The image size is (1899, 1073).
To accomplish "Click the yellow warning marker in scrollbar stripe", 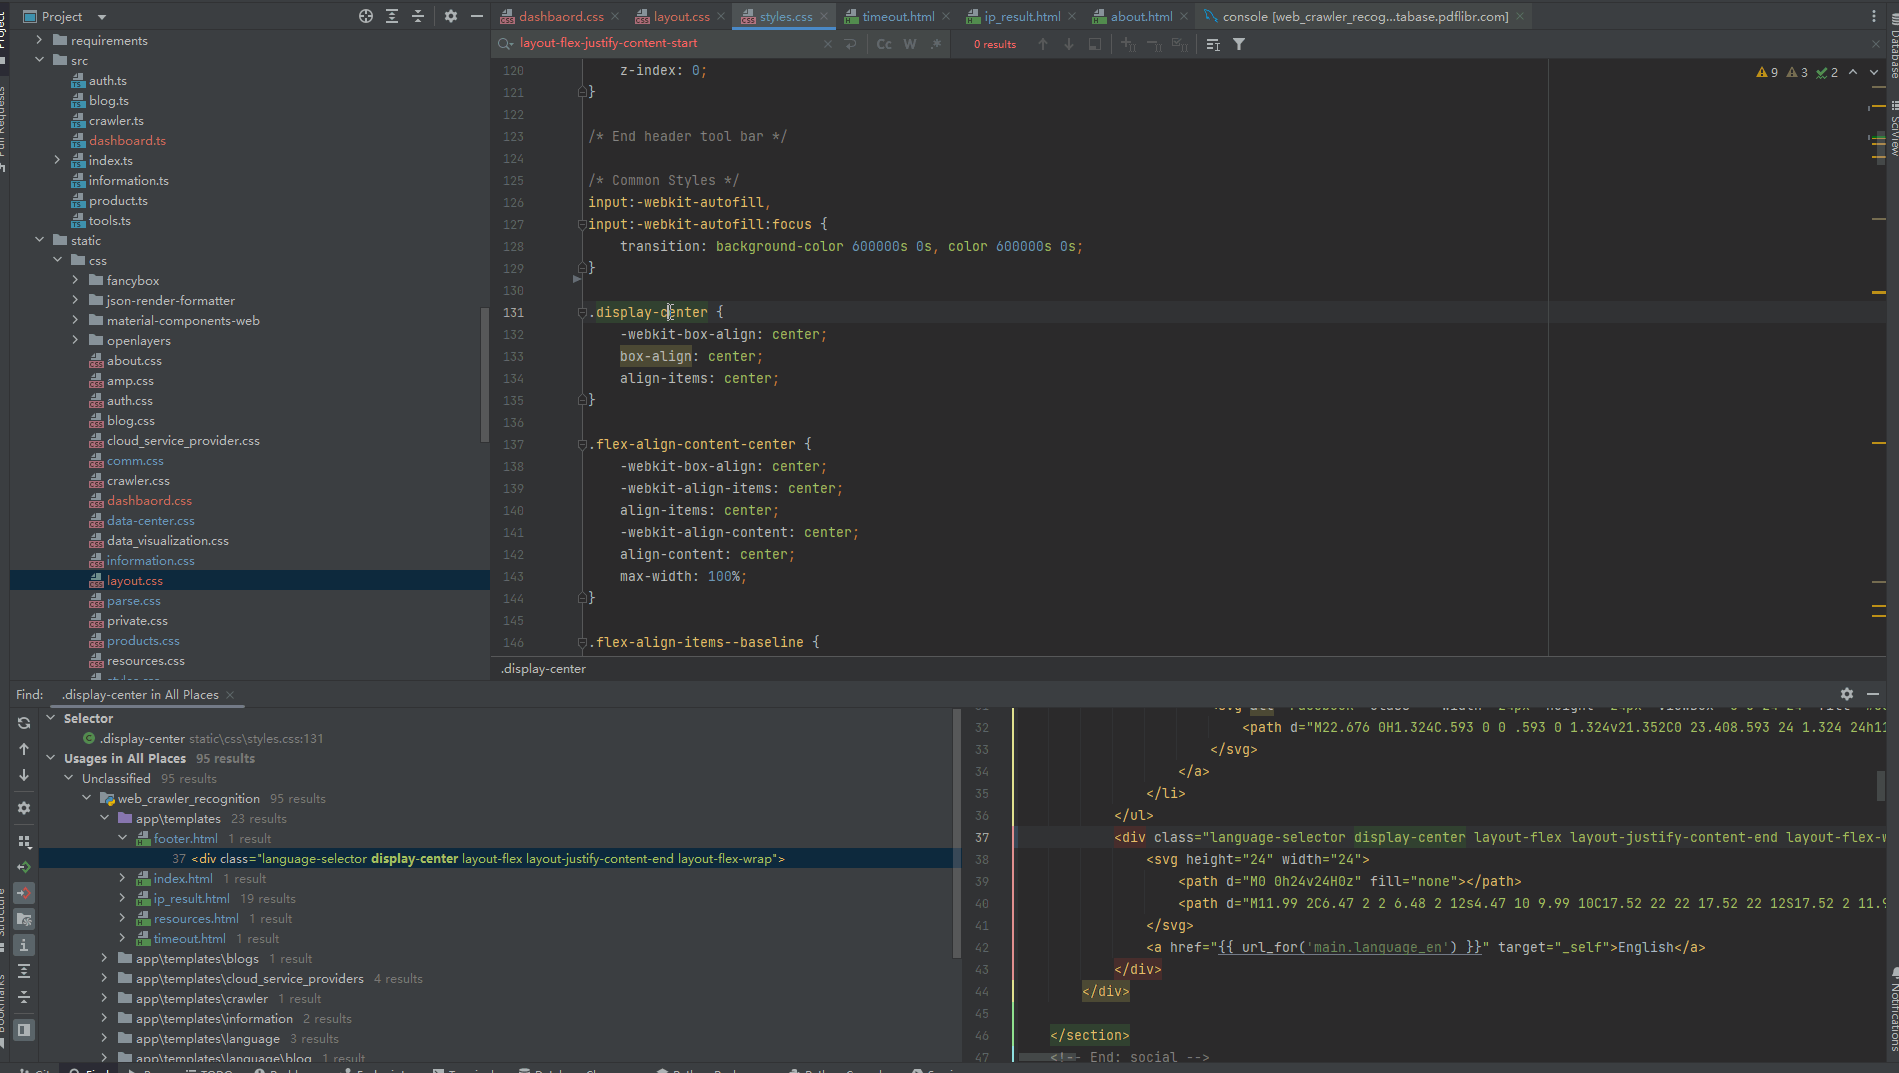I will (1878, 292).
